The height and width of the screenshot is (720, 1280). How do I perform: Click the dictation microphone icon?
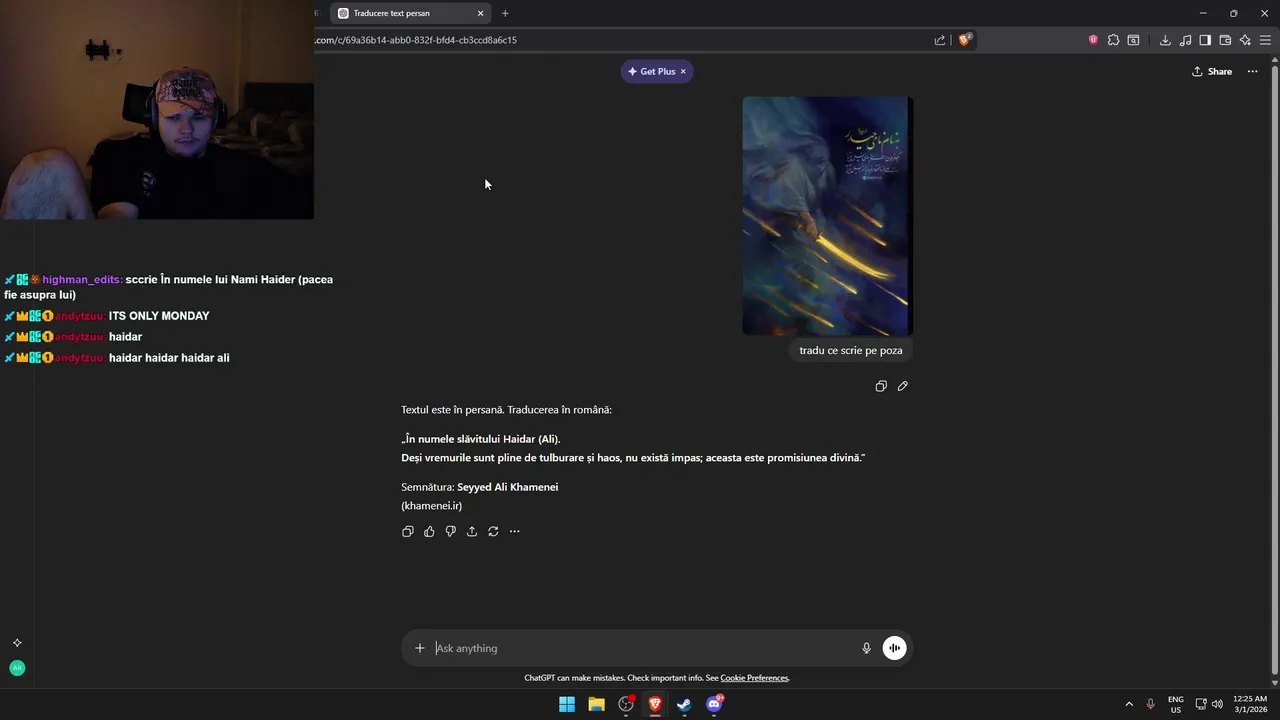point(867,648)
